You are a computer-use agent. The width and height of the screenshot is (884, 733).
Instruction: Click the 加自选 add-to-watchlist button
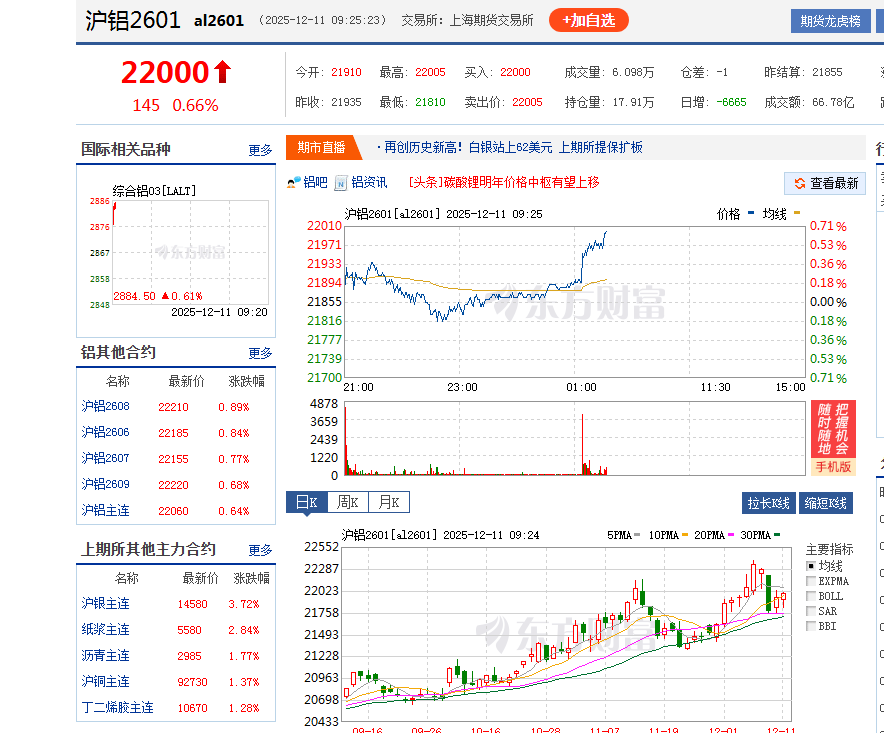point(589,20)
